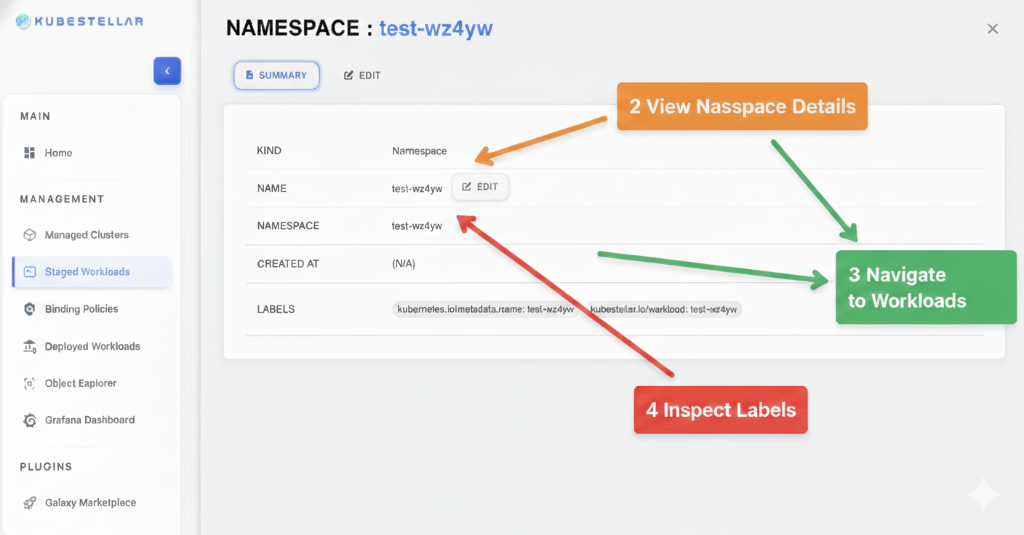Click the Binding Policies shield icon
Viewport: 1024px width, 535px height.
point(29,309)
